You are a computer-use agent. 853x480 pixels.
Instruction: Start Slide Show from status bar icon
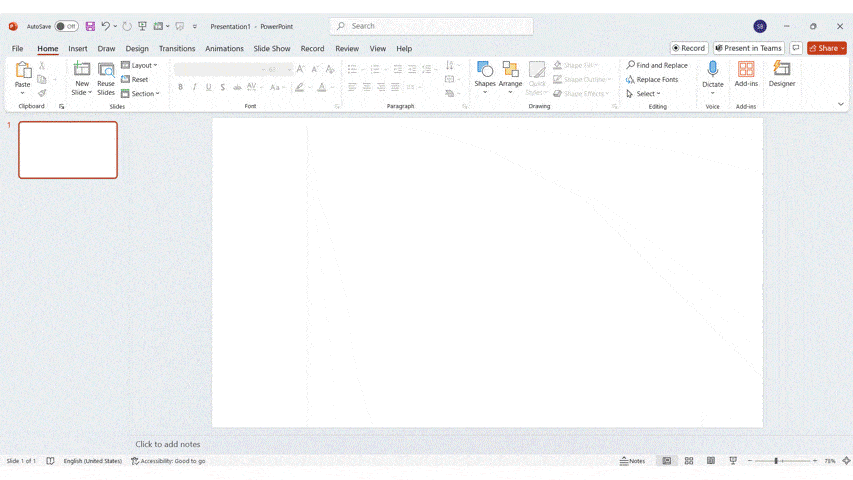[733, 461]
